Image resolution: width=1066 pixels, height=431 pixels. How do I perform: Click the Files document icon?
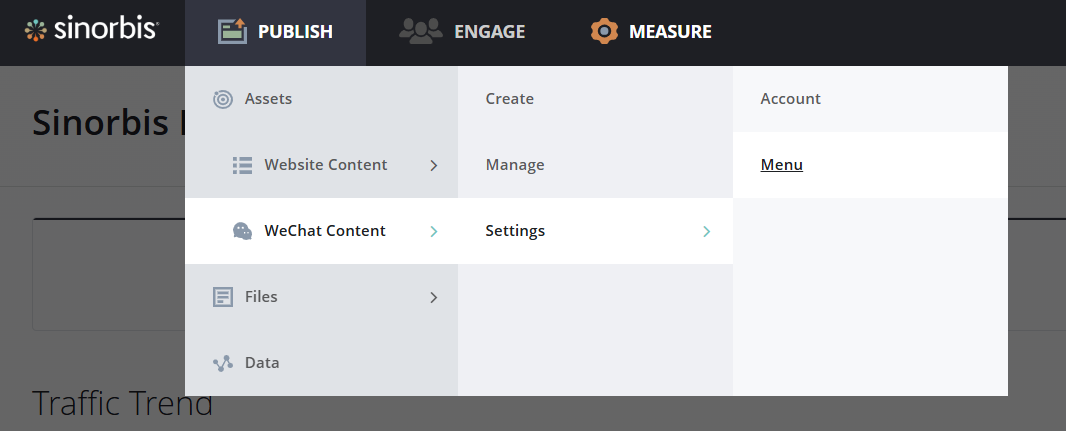coord(223,297)
